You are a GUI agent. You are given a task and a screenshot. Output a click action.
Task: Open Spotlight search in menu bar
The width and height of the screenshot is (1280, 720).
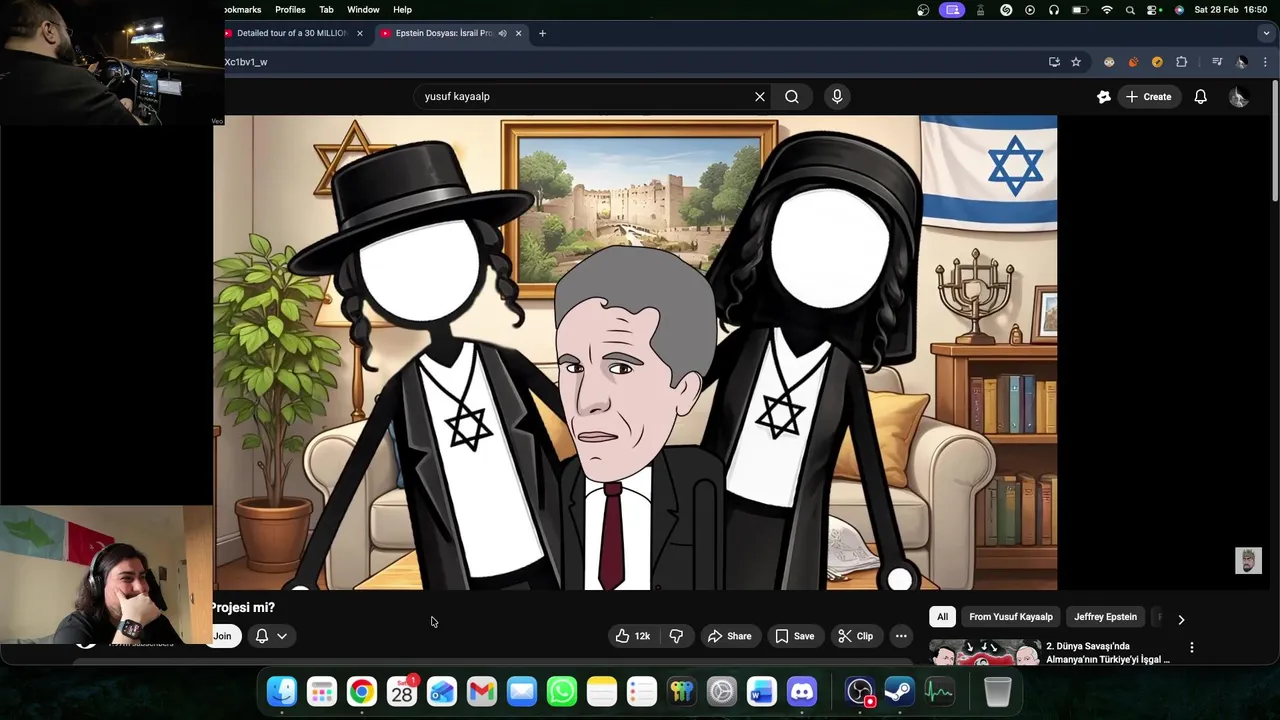1130,10
